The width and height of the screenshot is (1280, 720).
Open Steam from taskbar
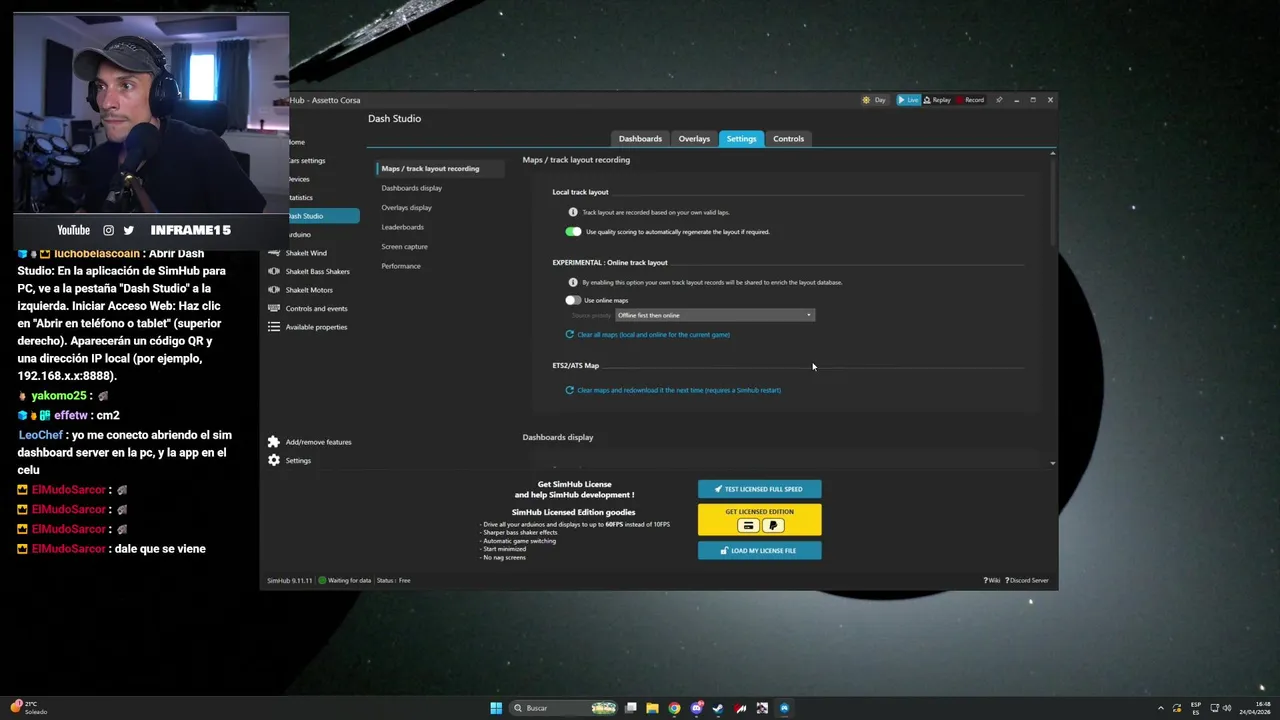pos(718,708)
